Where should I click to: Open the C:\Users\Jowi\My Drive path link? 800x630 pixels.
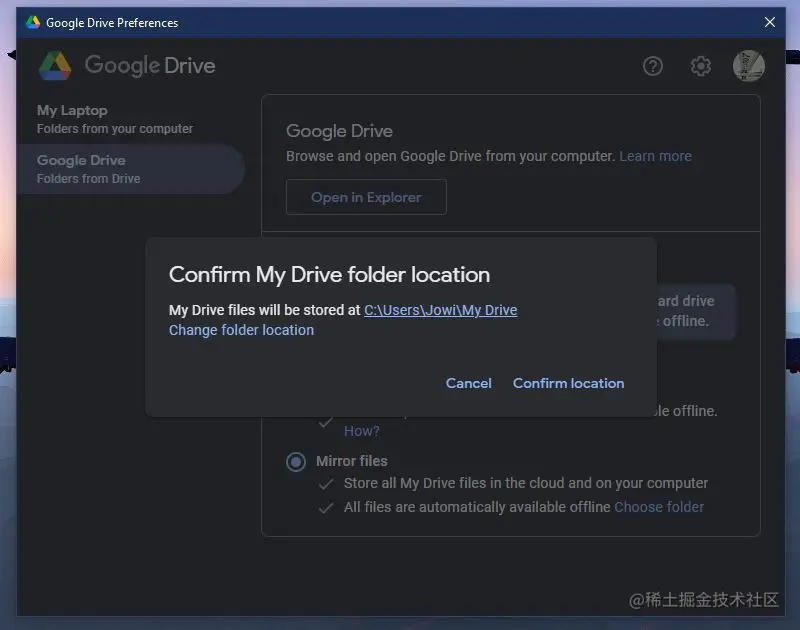tap(440, 310)
